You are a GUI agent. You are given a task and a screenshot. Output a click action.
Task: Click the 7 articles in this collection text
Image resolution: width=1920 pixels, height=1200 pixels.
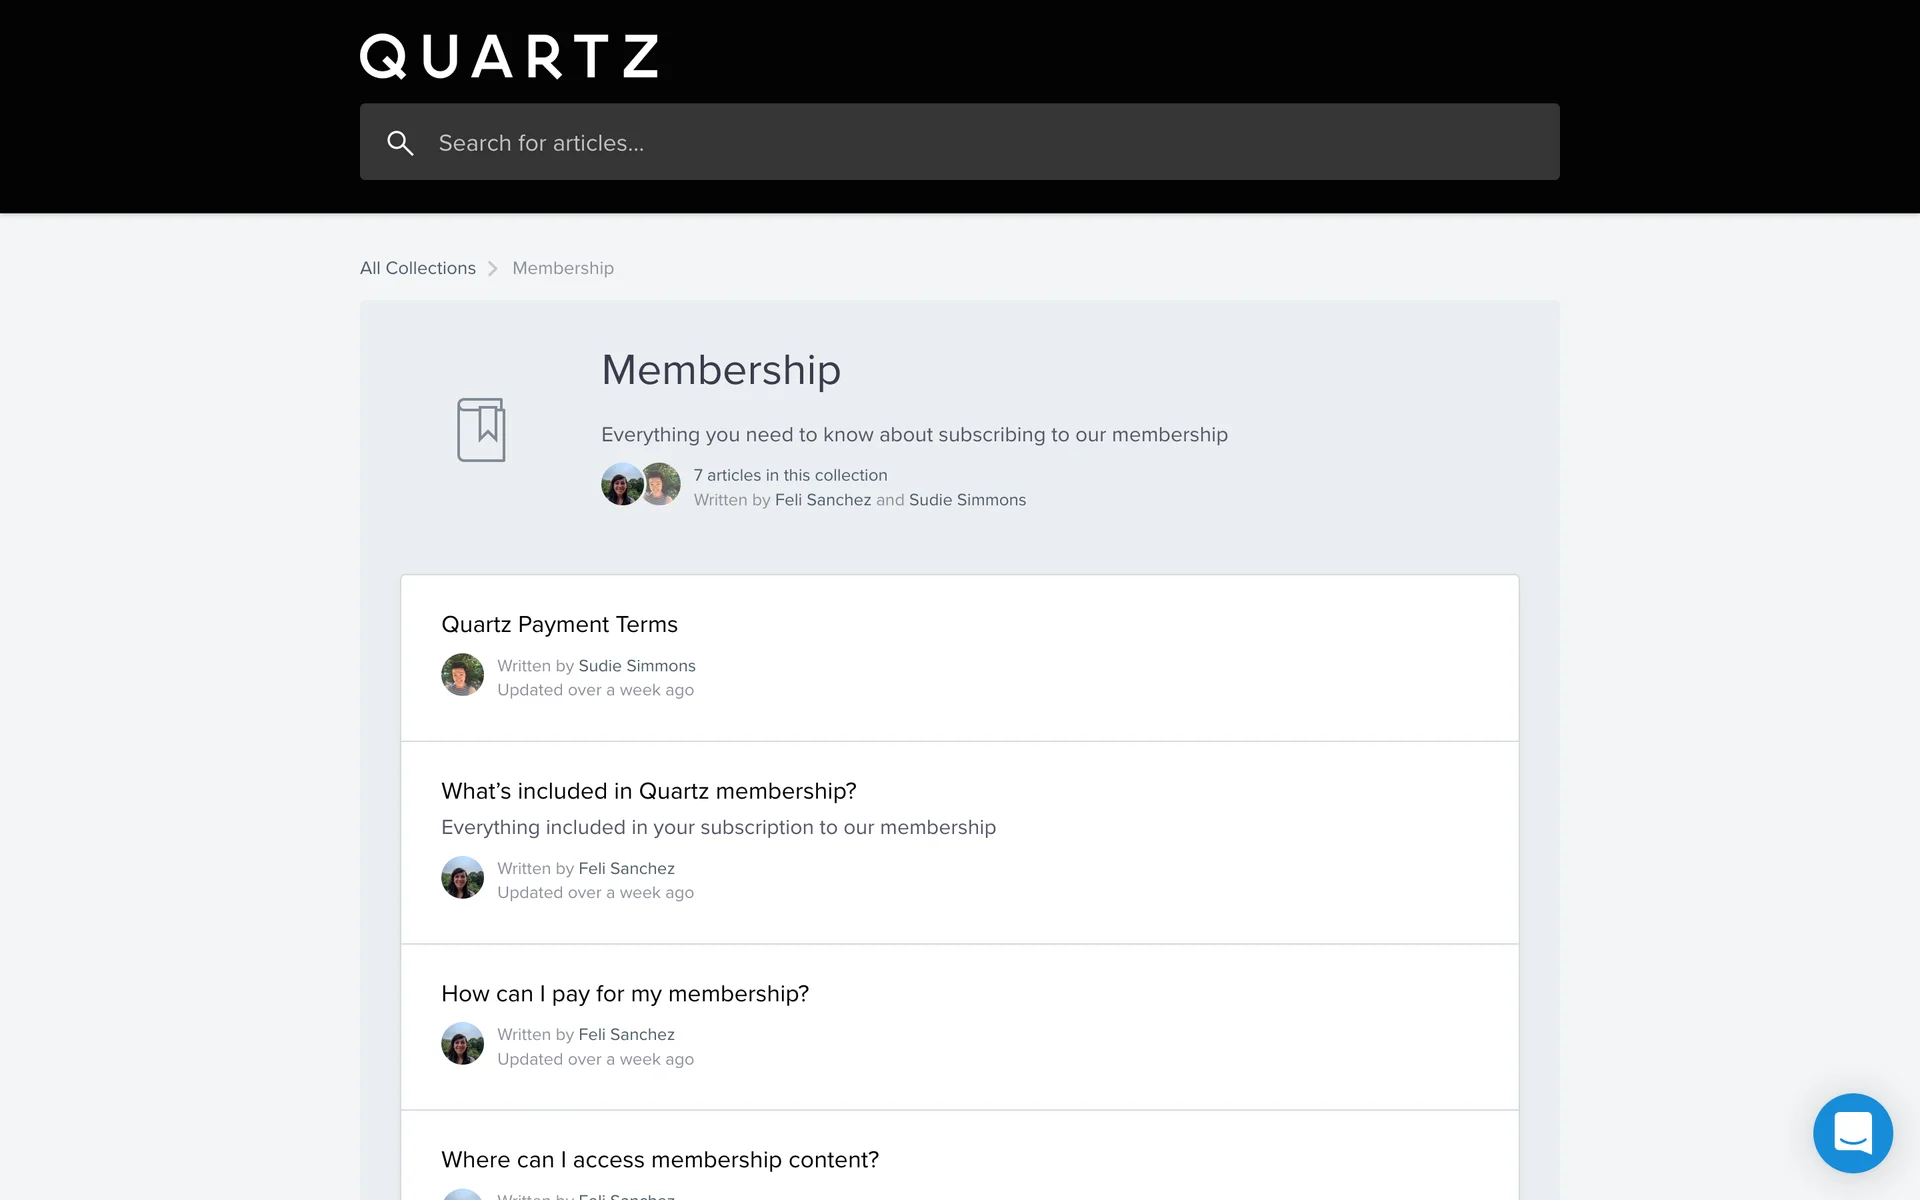[x=790, y=475]
